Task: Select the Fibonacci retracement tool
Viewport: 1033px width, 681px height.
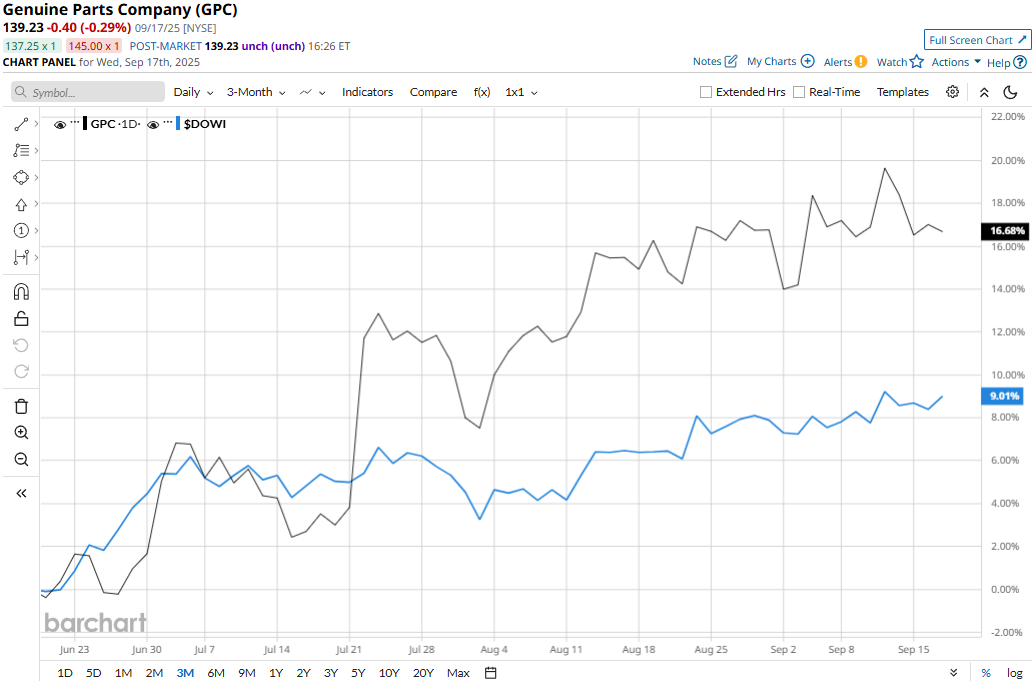Action: click(x=21, y=151)
